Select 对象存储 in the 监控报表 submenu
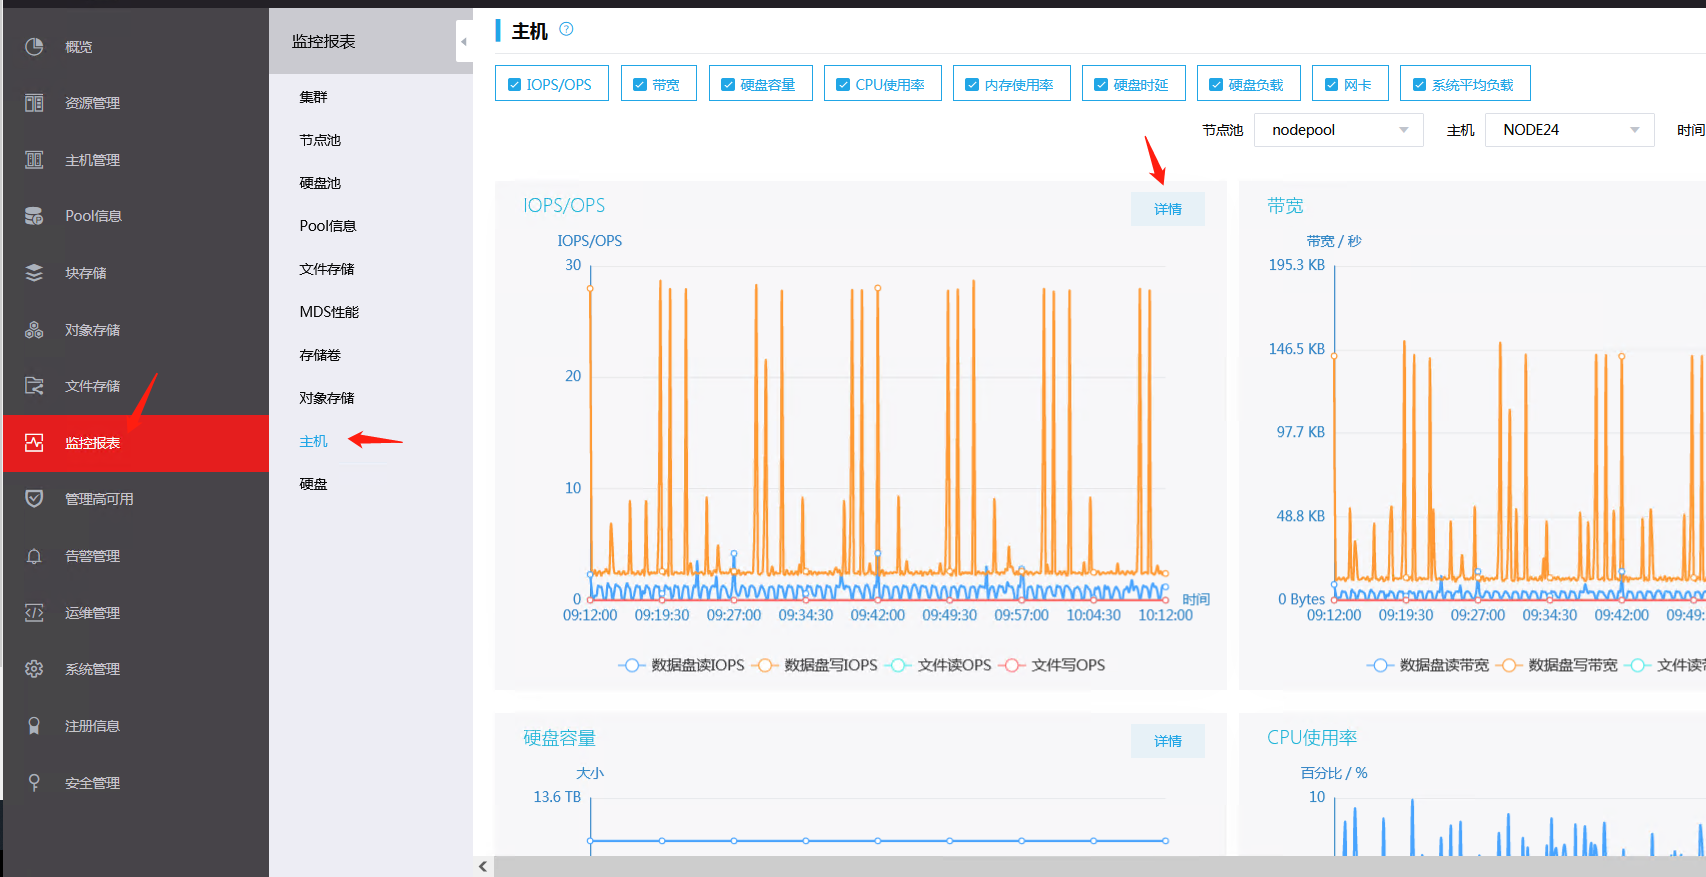1706x877 pixels. [327, 398]
